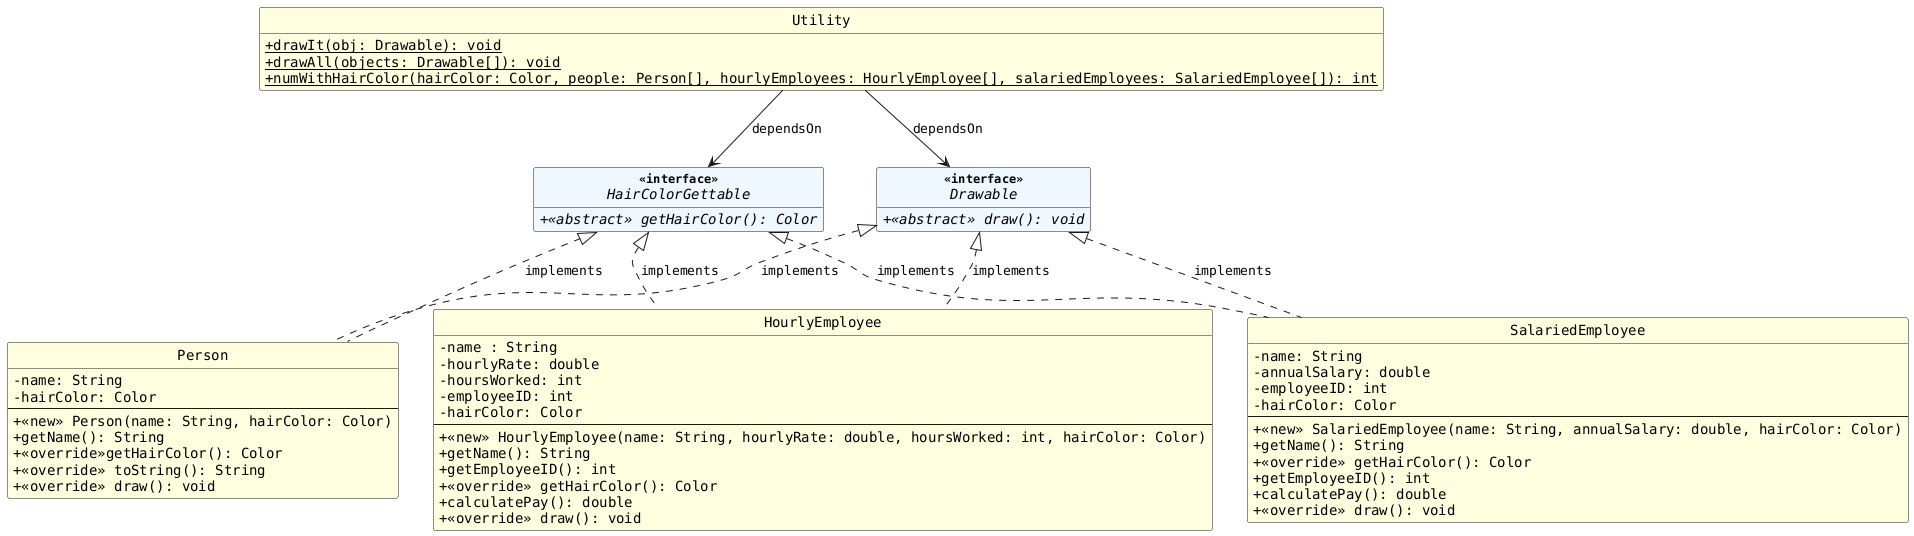This screenshot has height=536, width=1914.
Task: Click the Person class title
Action: pos(202,356)
